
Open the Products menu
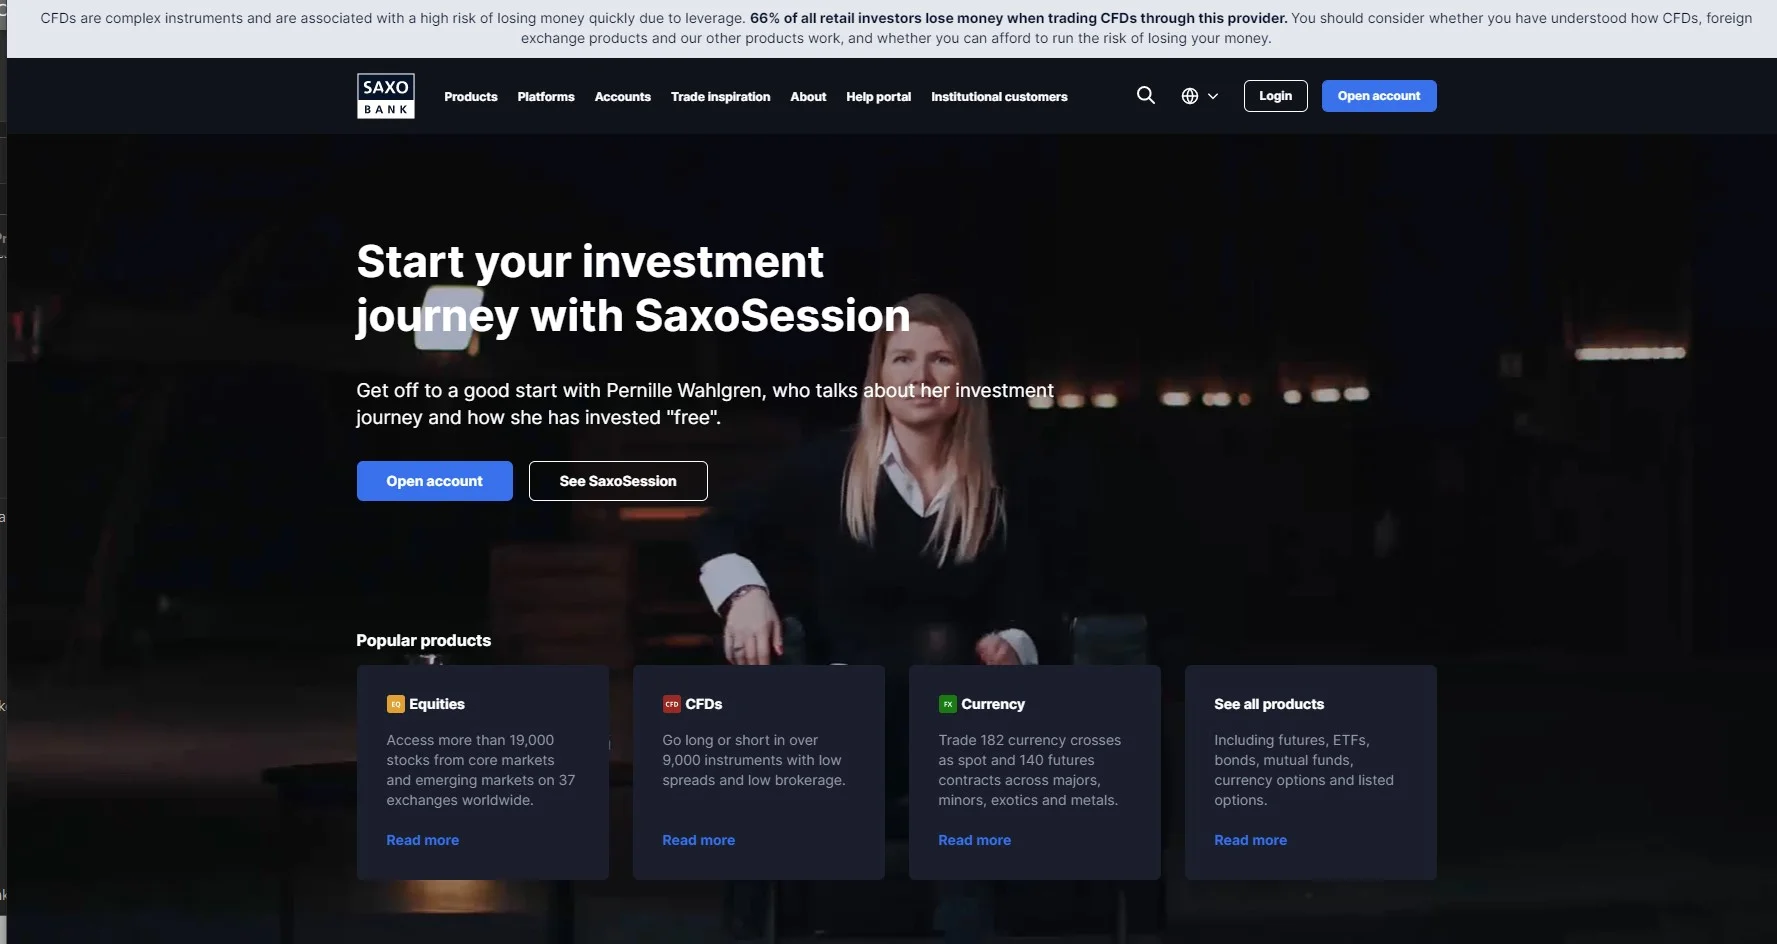[x=471, y=97]
